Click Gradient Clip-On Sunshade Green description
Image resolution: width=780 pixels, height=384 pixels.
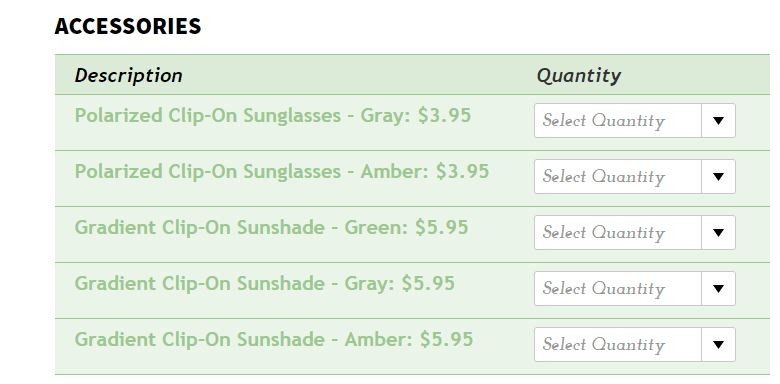click(x=271, y=228)
